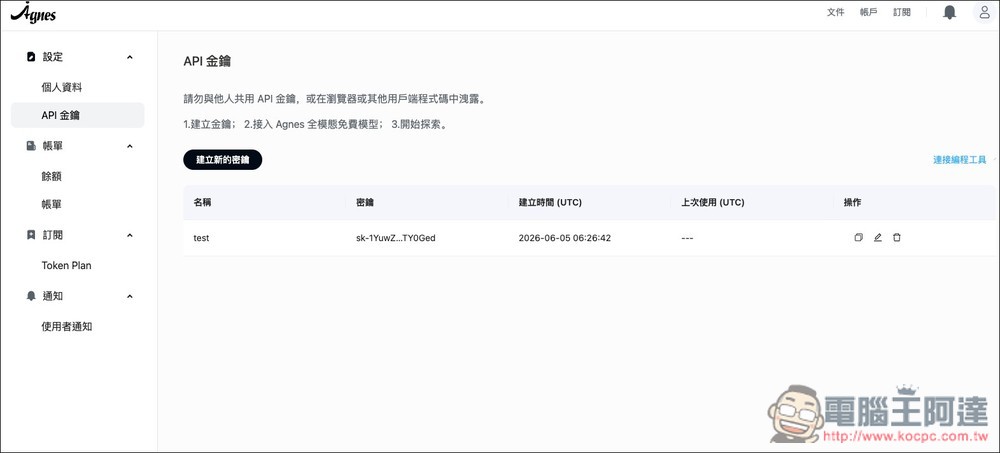Click the 操作 column header
Image resolution: width=1000 pixels, height=453 pixels.
click(853, 202)
